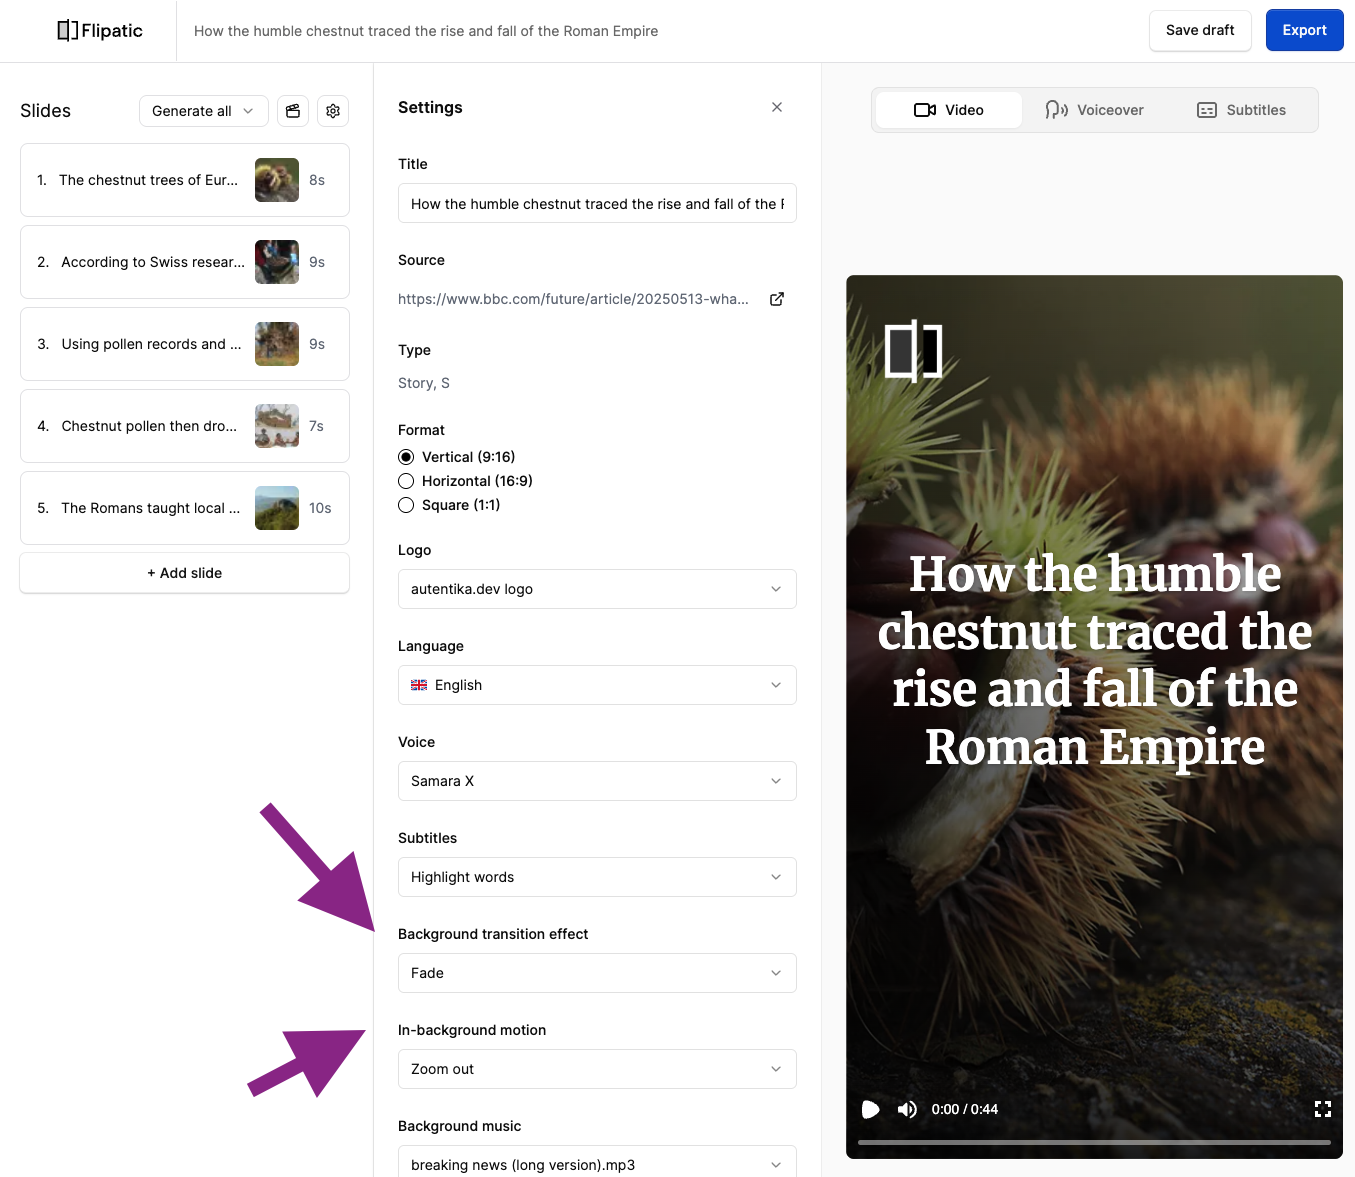Click the video progress bar
Viewport: 1355px width, 1177px height.
(x=1094, y=1142)
